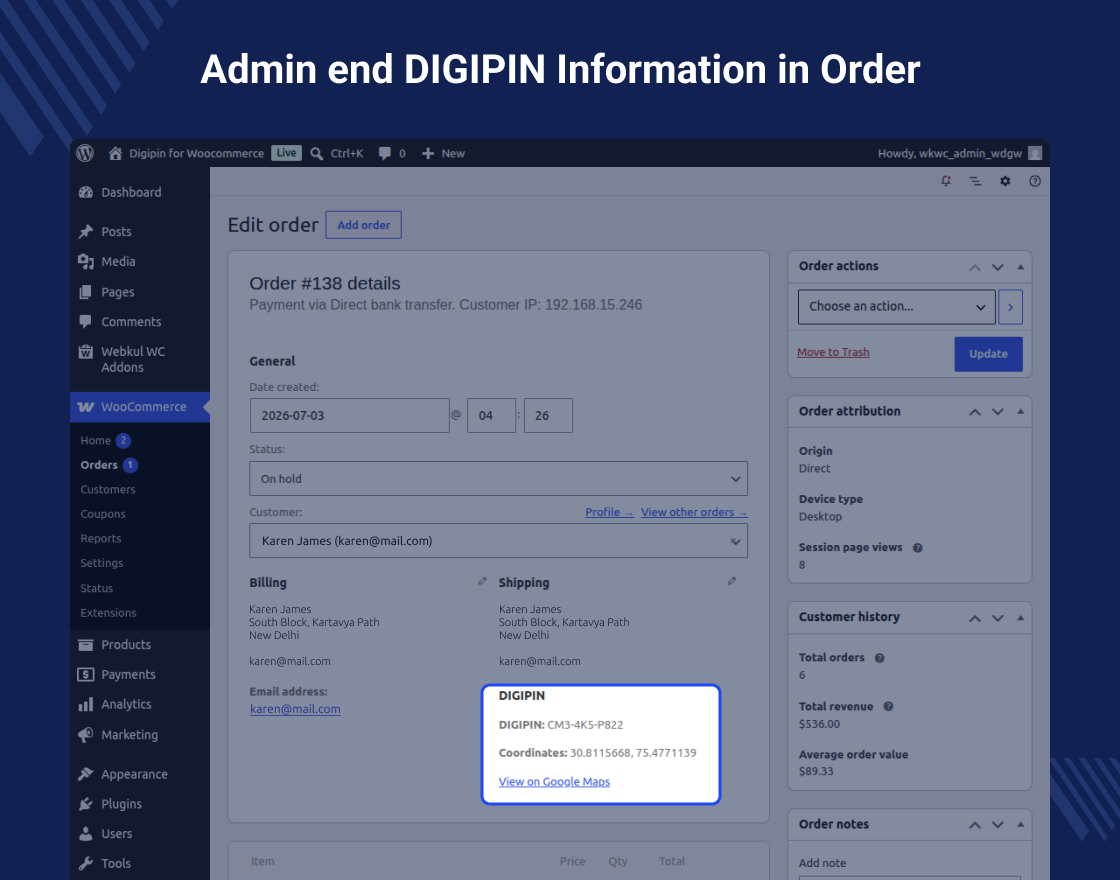Click the Products archive icon
Image resolution: width=1120 pixels, height=880 pixels.
(x=86, y=644)
